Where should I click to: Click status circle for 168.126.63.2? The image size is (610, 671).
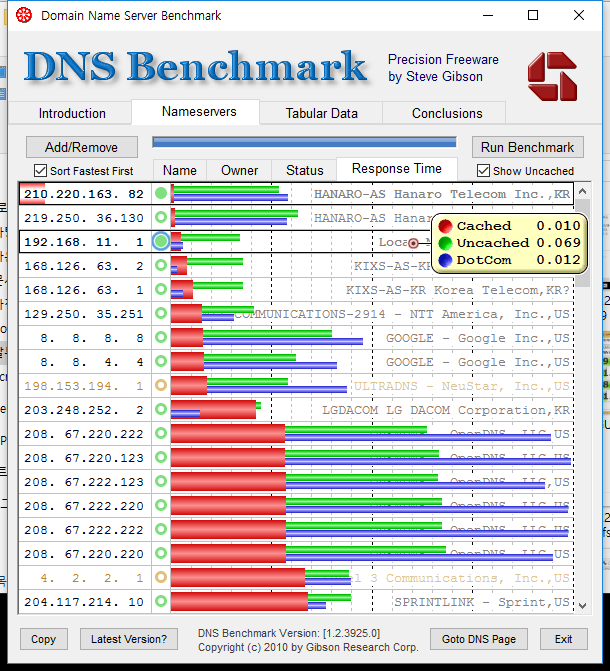(x=161, y=265)
